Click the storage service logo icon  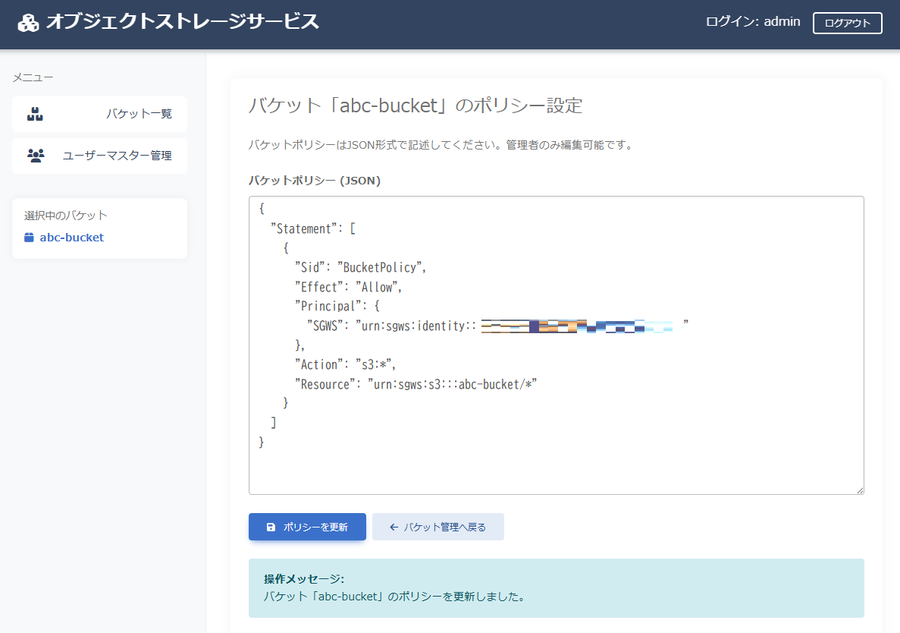tap(28, 23)
